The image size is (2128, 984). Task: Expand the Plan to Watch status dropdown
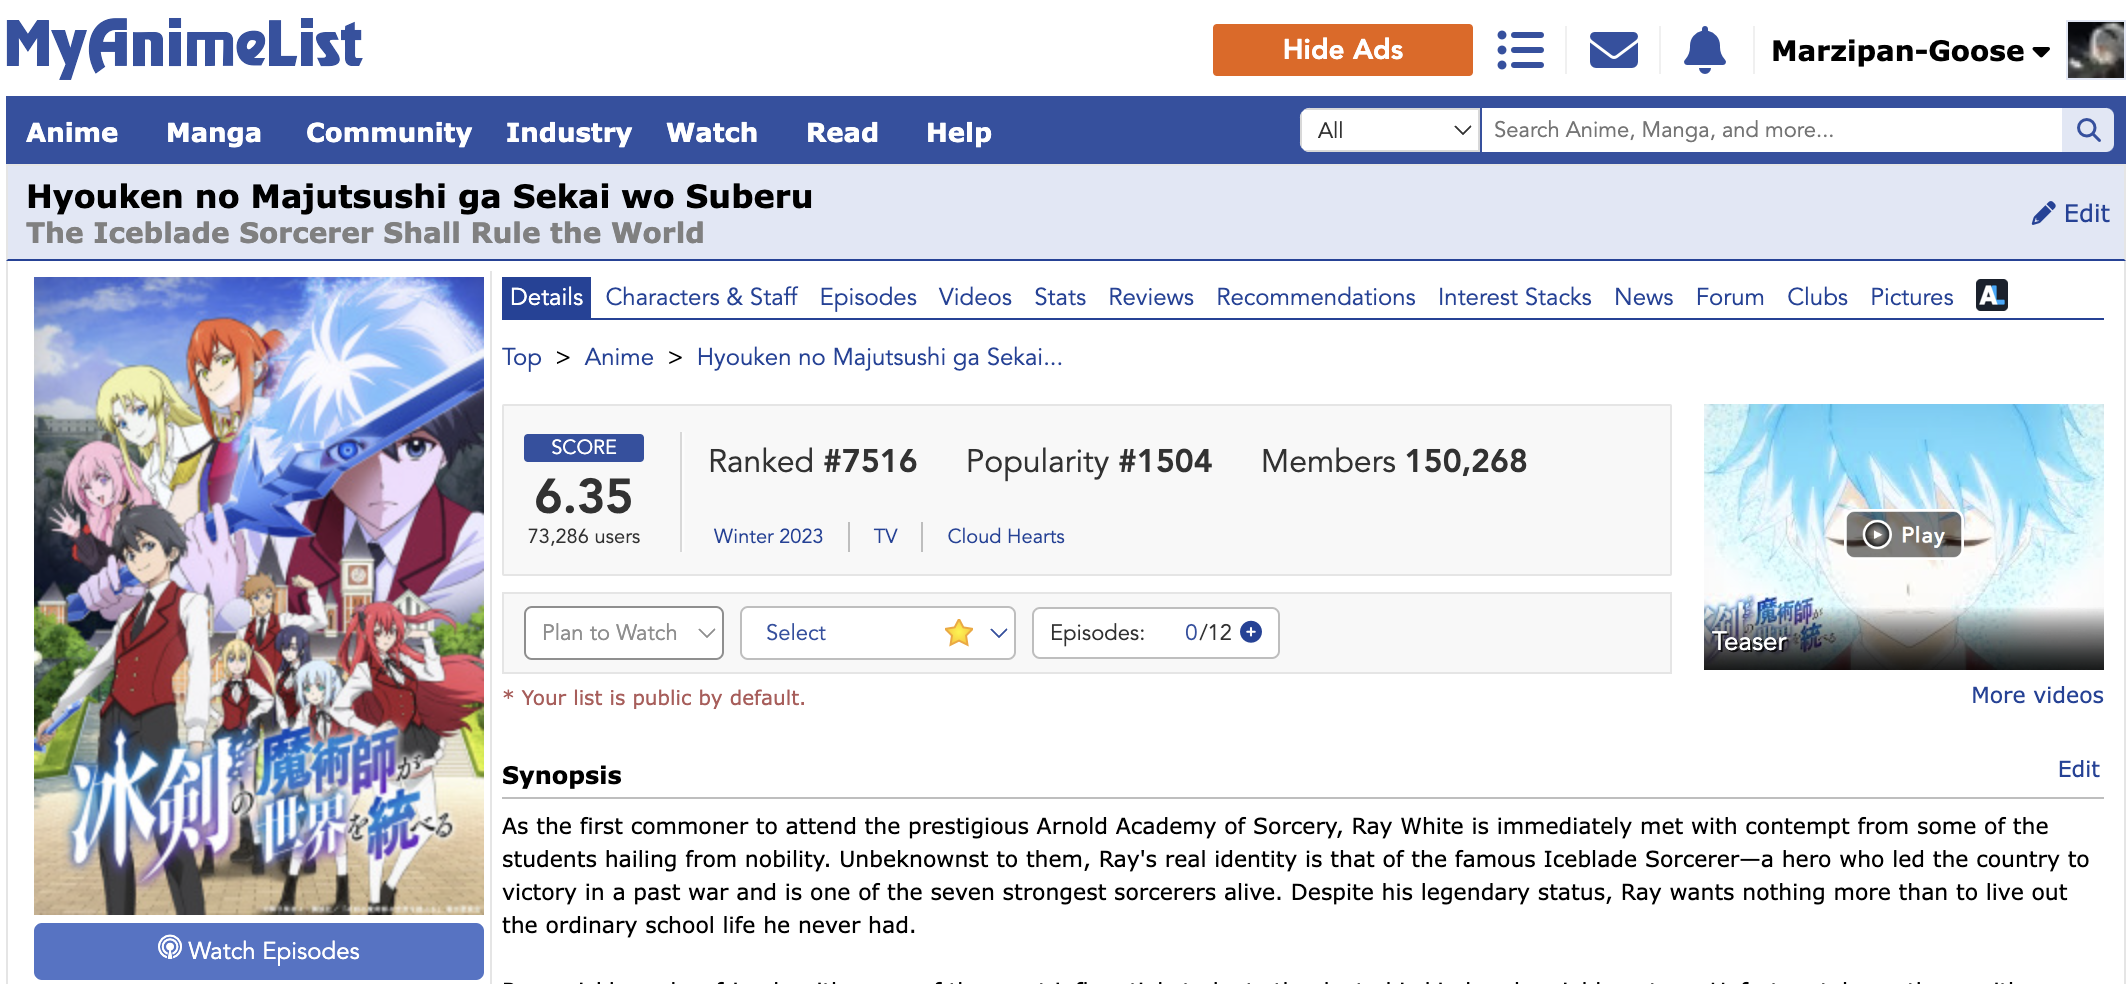pyautogui.click(x=623, y=633)
